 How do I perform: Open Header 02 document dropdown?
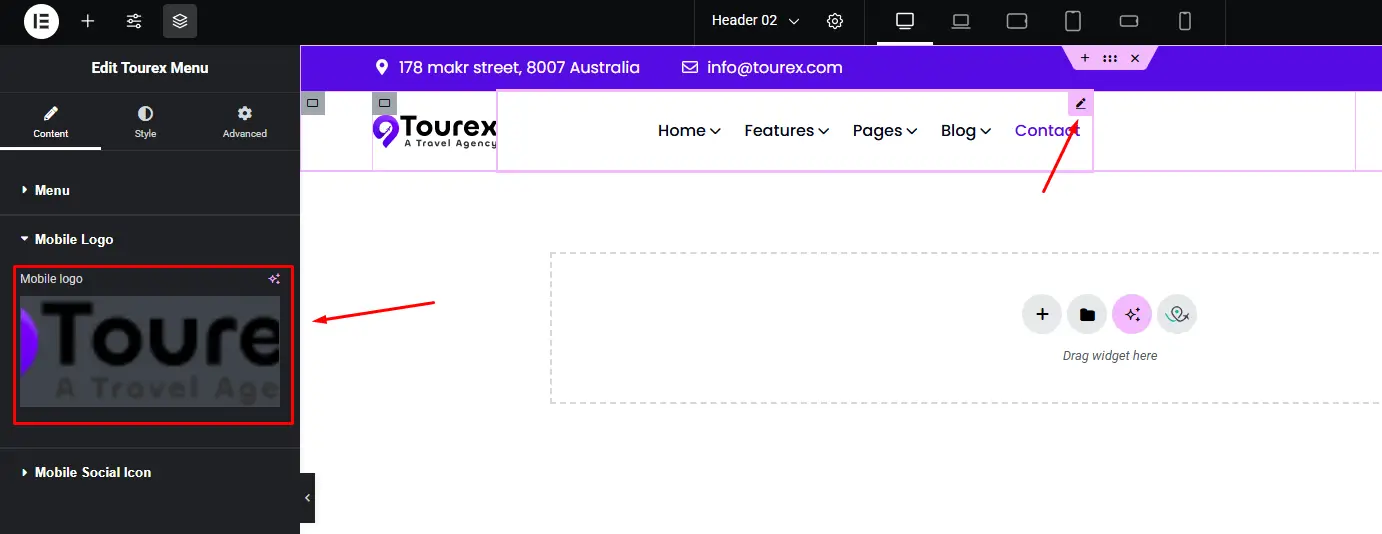click(x=755, y=21)
